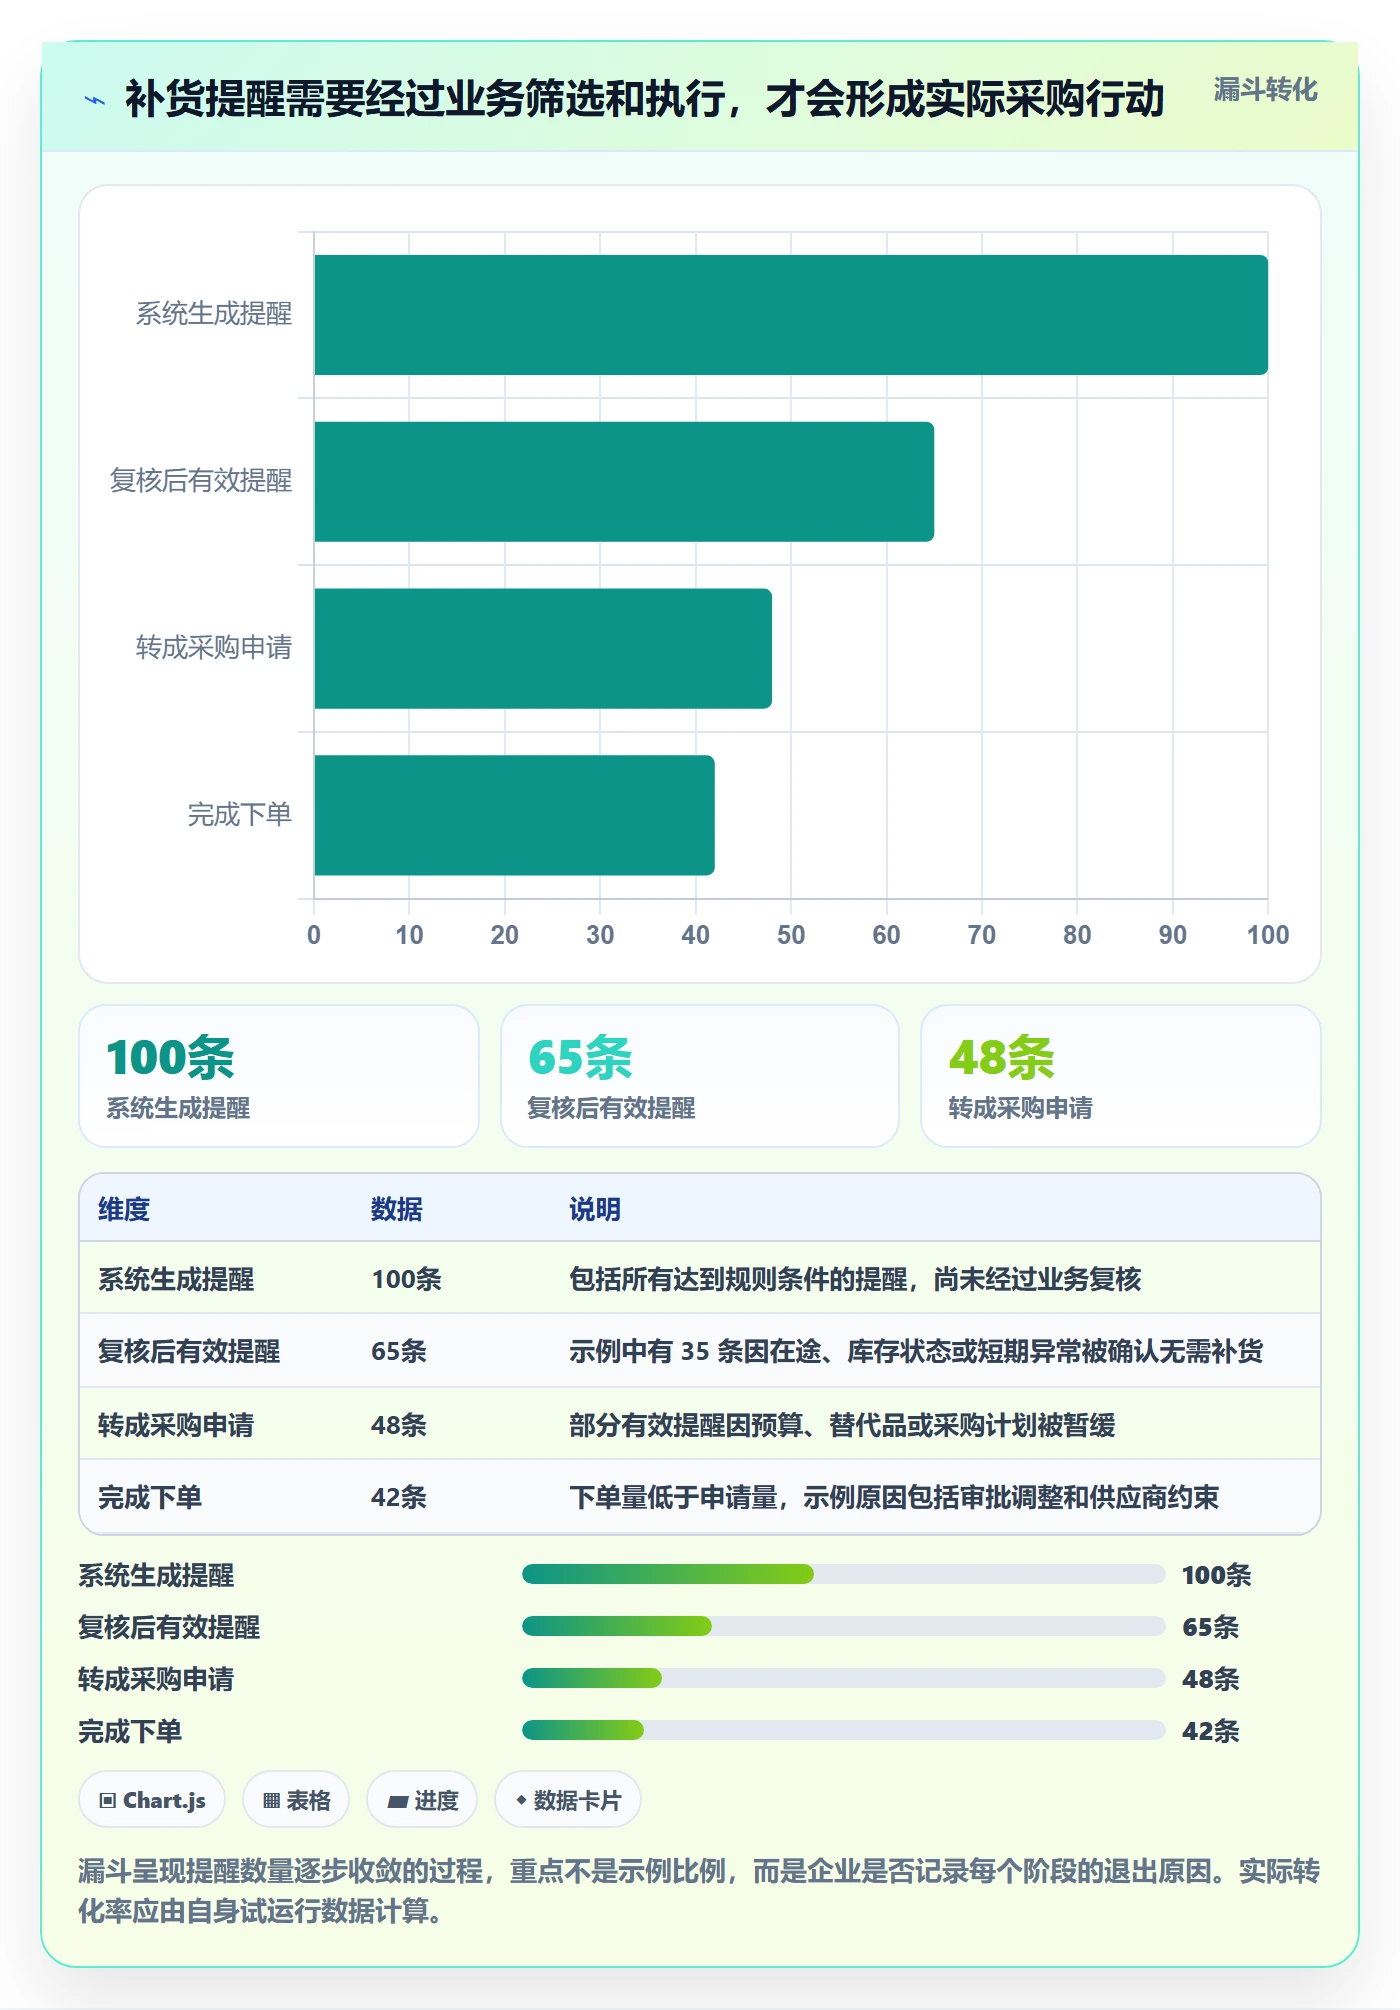Click the 系统生成提醒 progress bar

pyautogui.click(x=843, y=1574)
